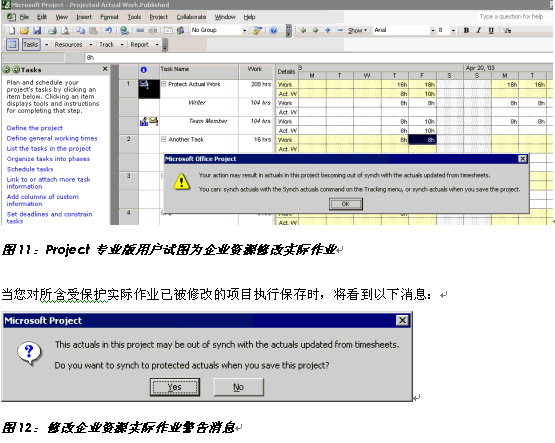Screen dimensions: 555x443
Task: Outdent task with first green arrow
Action: 303,30
